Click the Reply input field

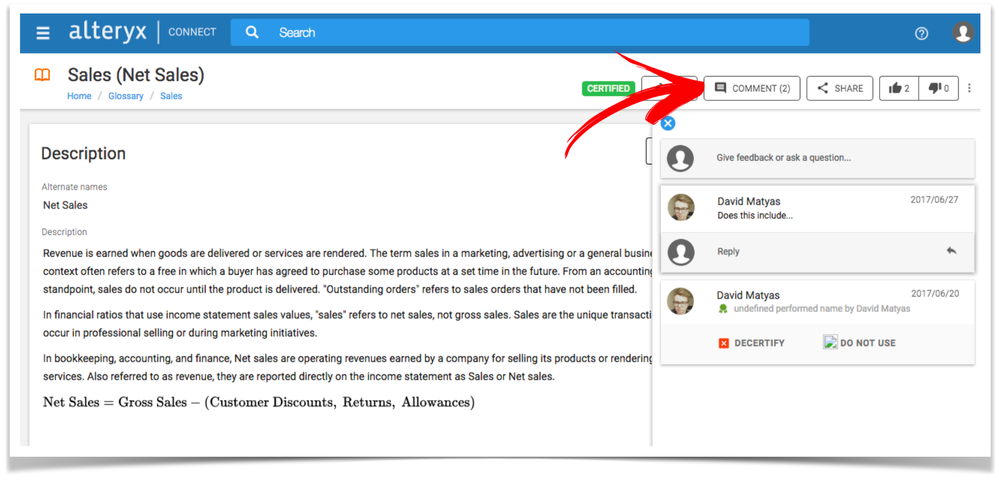817,252
